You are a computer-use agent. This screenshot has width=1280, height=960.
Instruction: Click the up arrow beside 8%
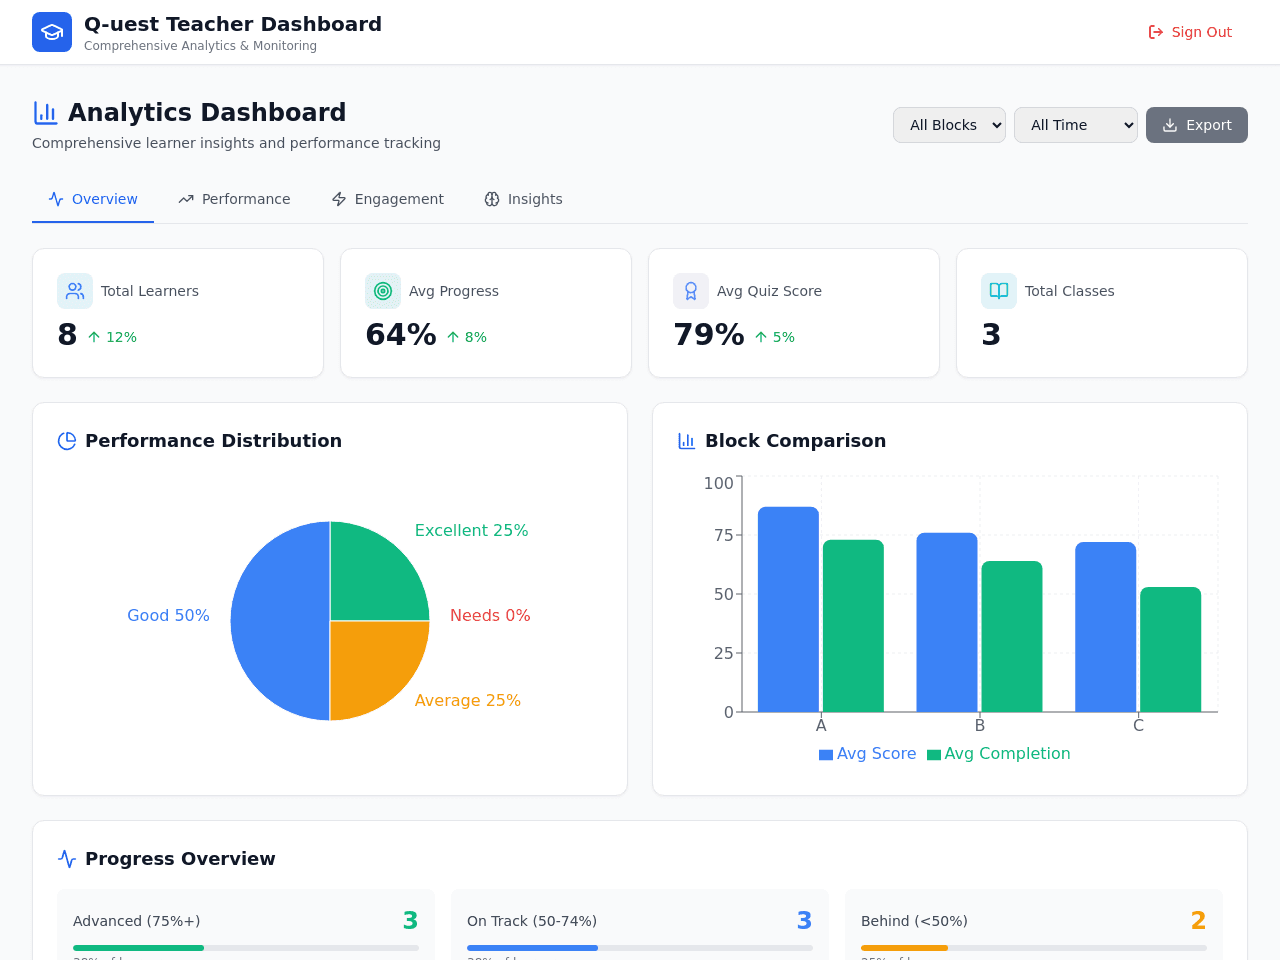click(x=453, y=337)
